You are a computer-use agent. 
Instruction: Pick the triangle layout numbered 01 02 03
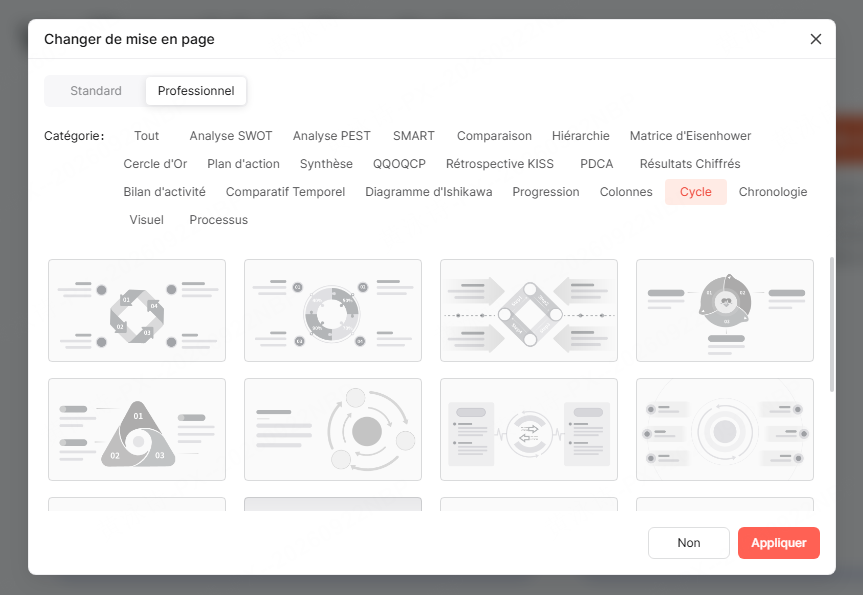(x=137, y=429)
